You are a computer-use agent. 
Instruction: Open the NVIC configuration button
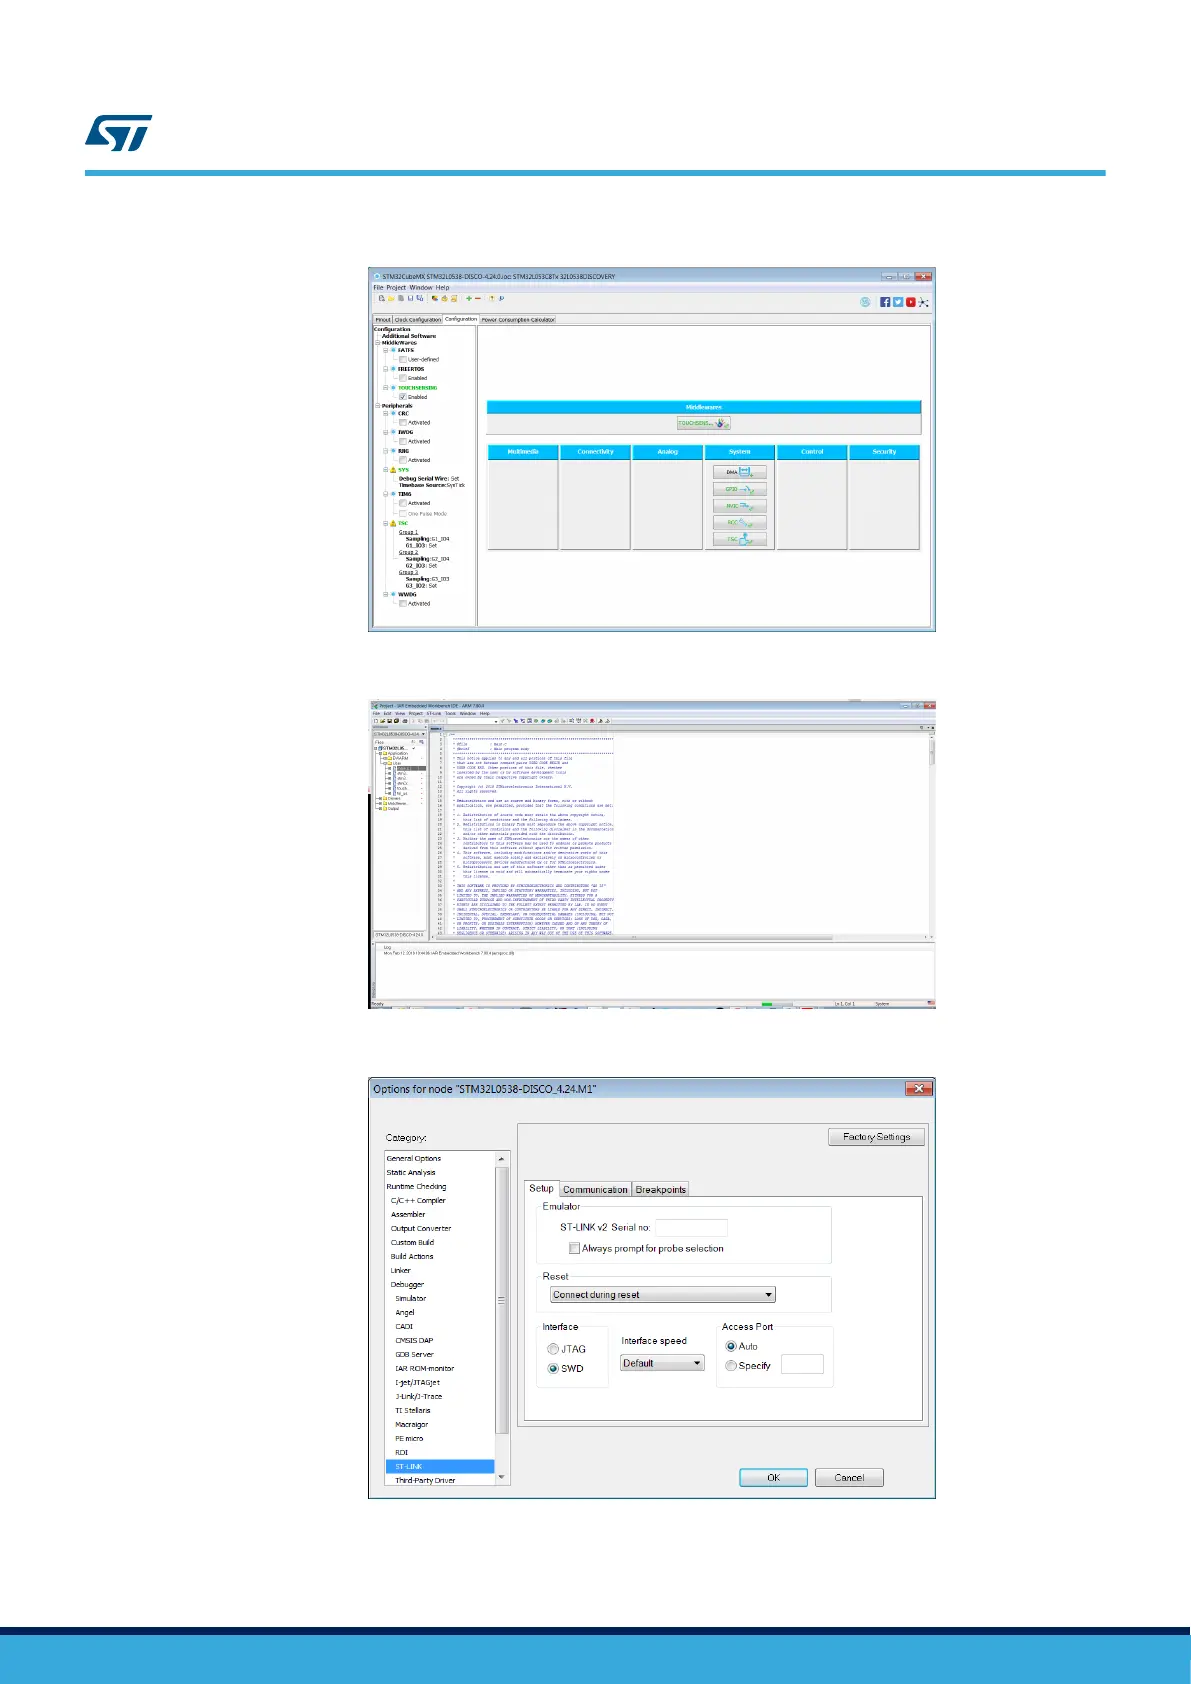(x=740, y=506)
